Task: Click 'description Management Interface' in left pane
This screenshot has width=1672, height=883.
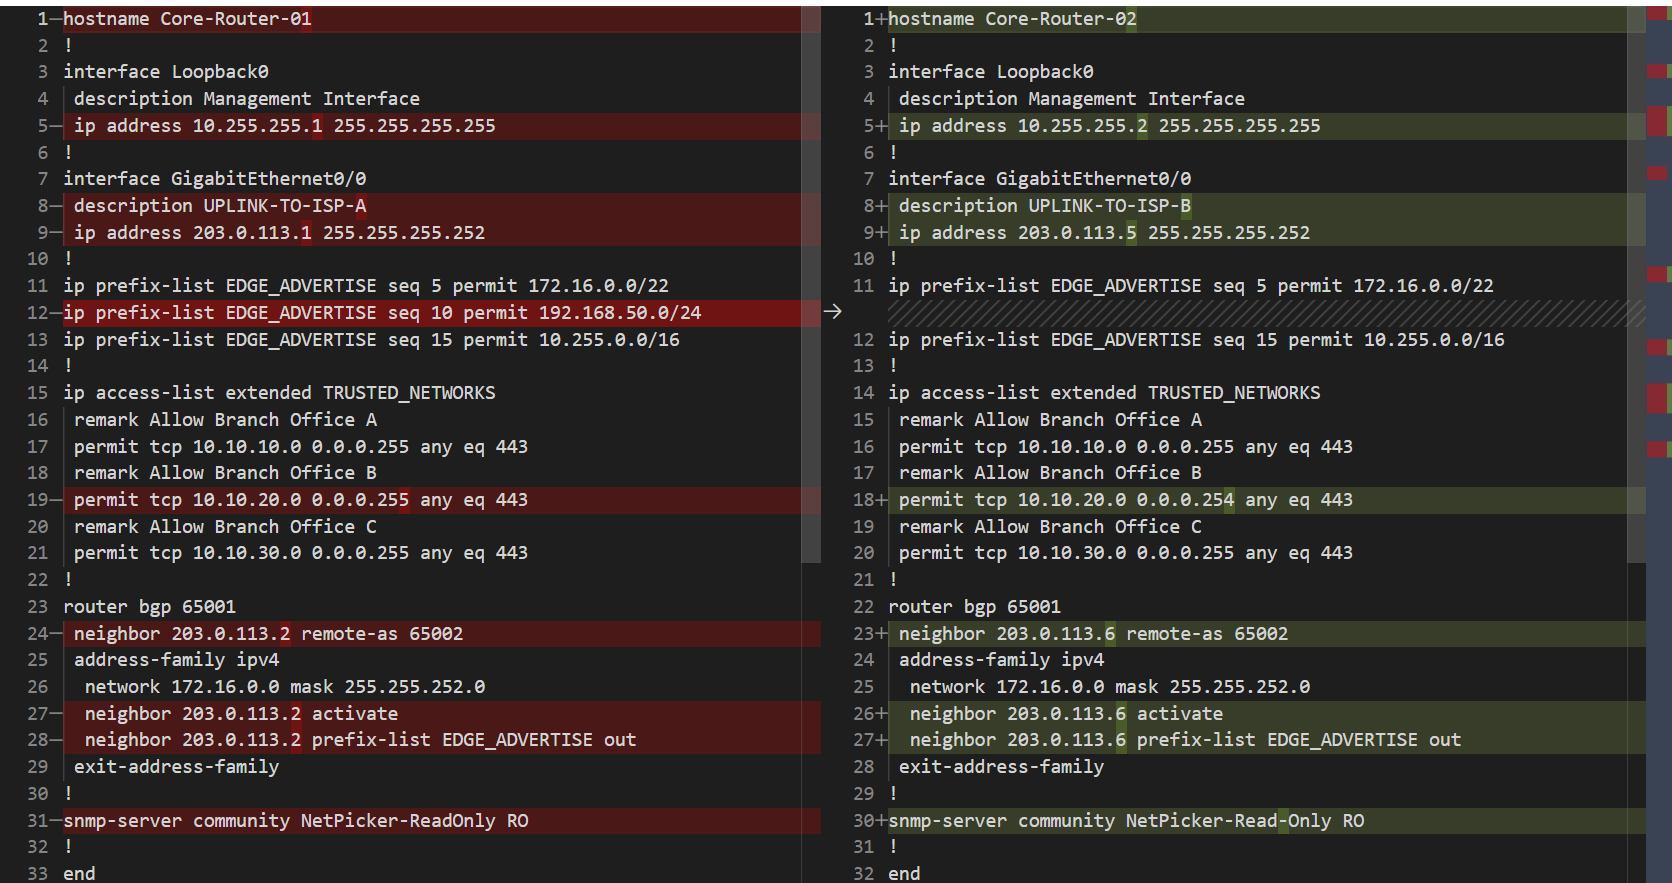Action: [x=247, y=99]
